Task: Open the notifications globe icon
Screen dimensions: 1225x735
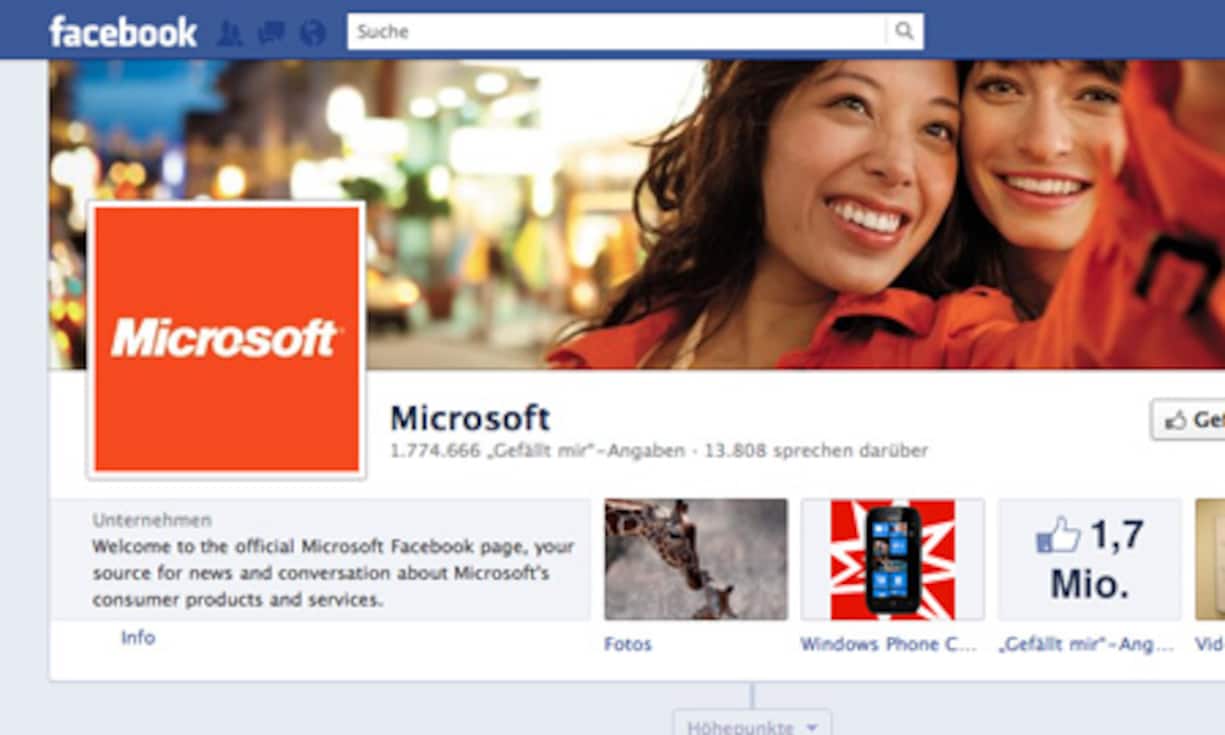Action: click(313, 34)
